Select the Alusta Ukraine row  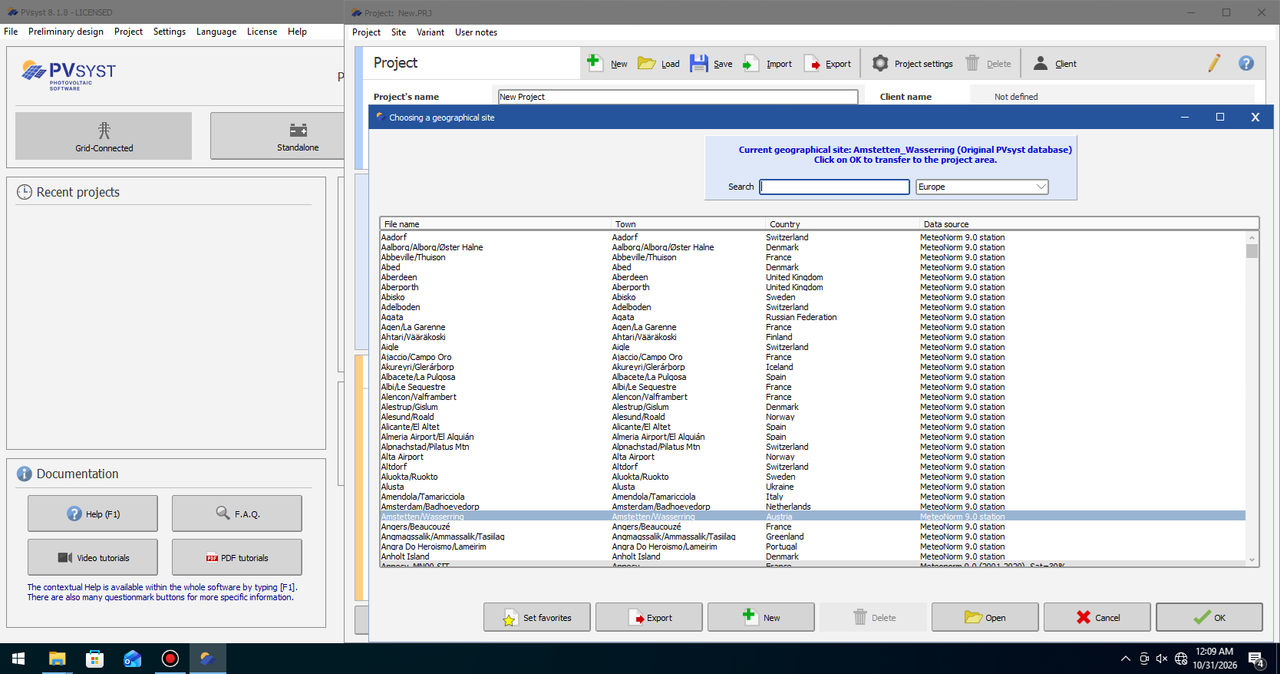813,487
